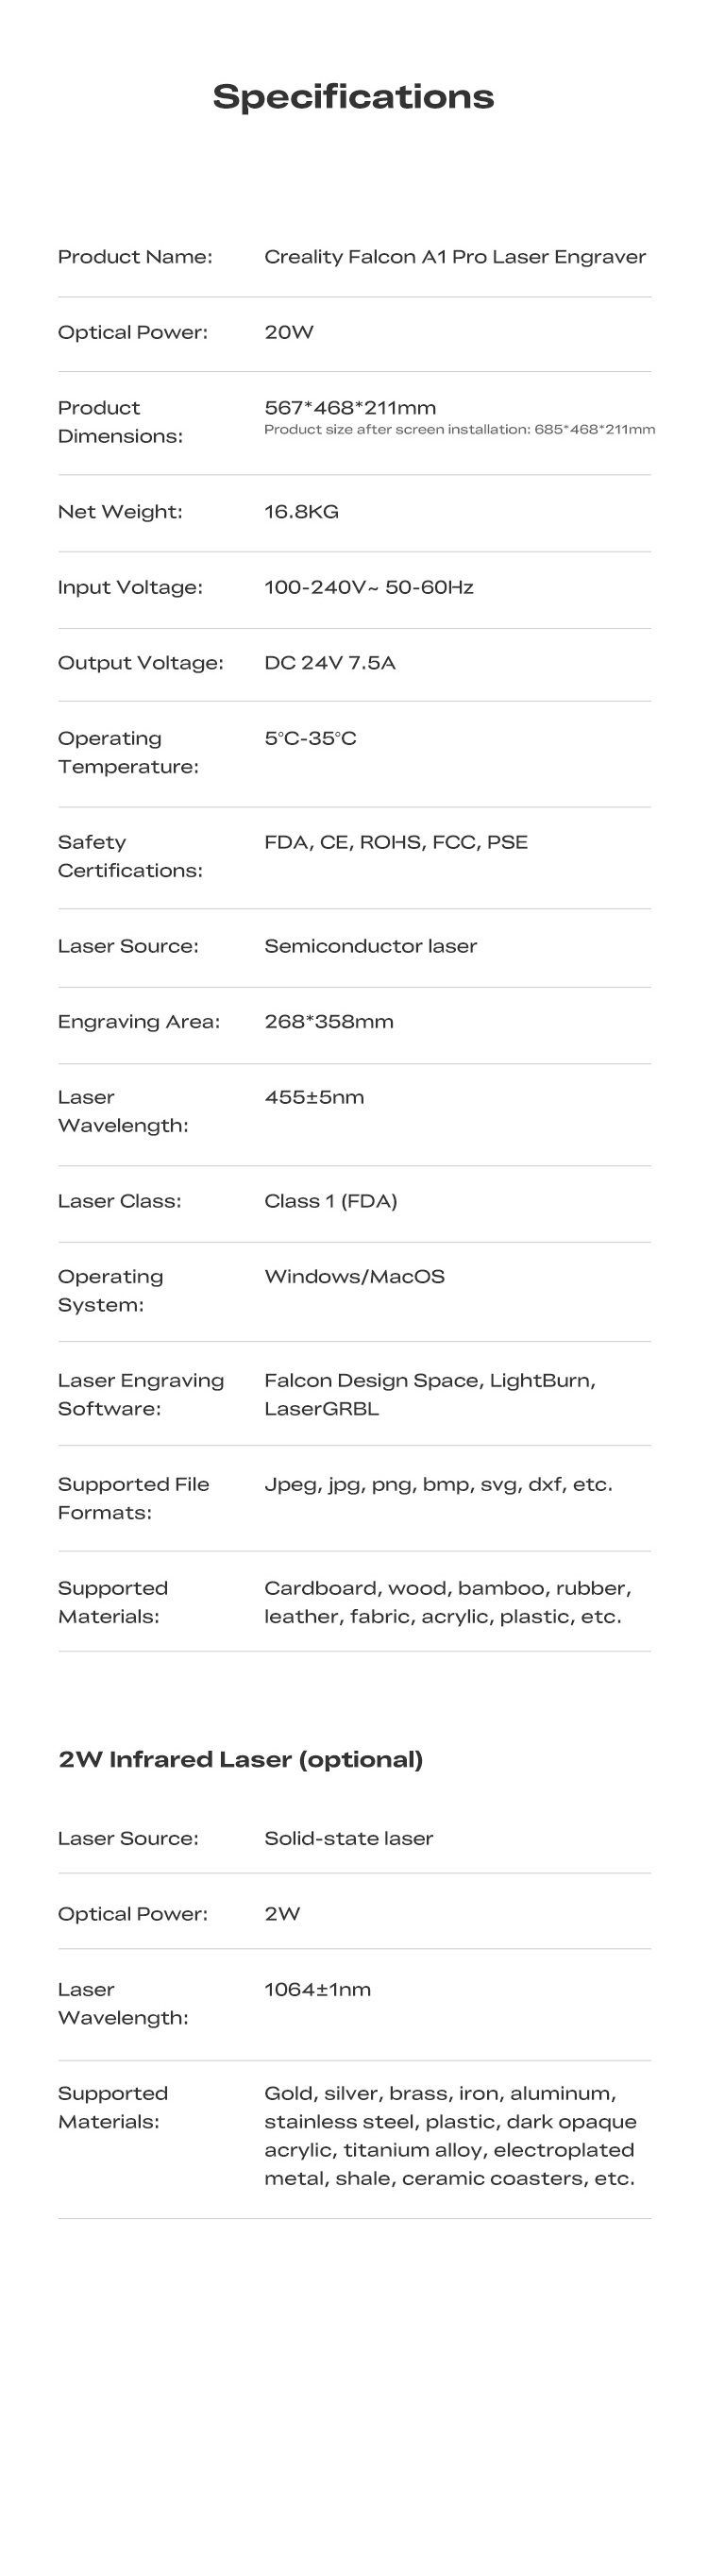This screenshot has height=2576, width=708.
Task: Select the 16.8KG net weight value
Action: [x=301, y=512]
